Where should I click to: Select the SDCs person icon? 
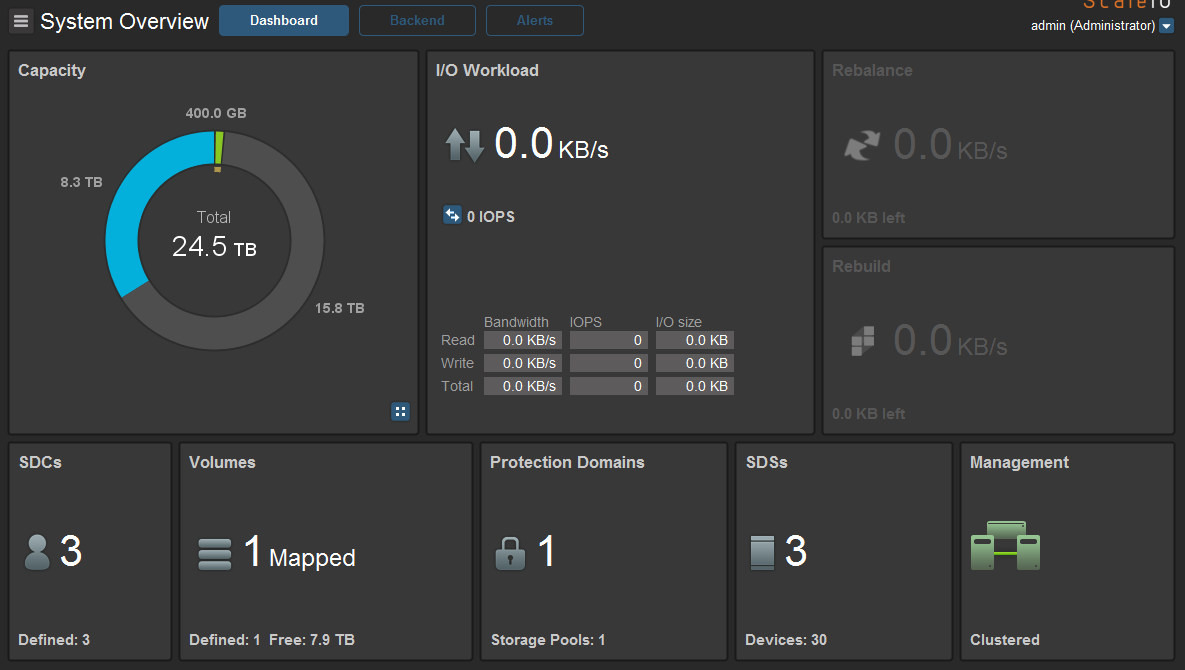pos(36,550)
